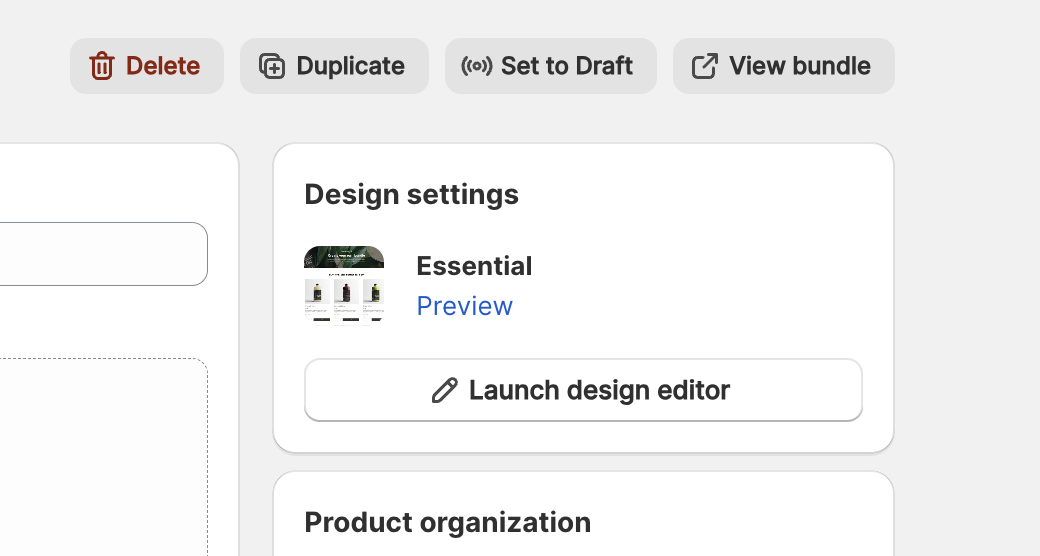Select the Essential design name text

[474, 266]
